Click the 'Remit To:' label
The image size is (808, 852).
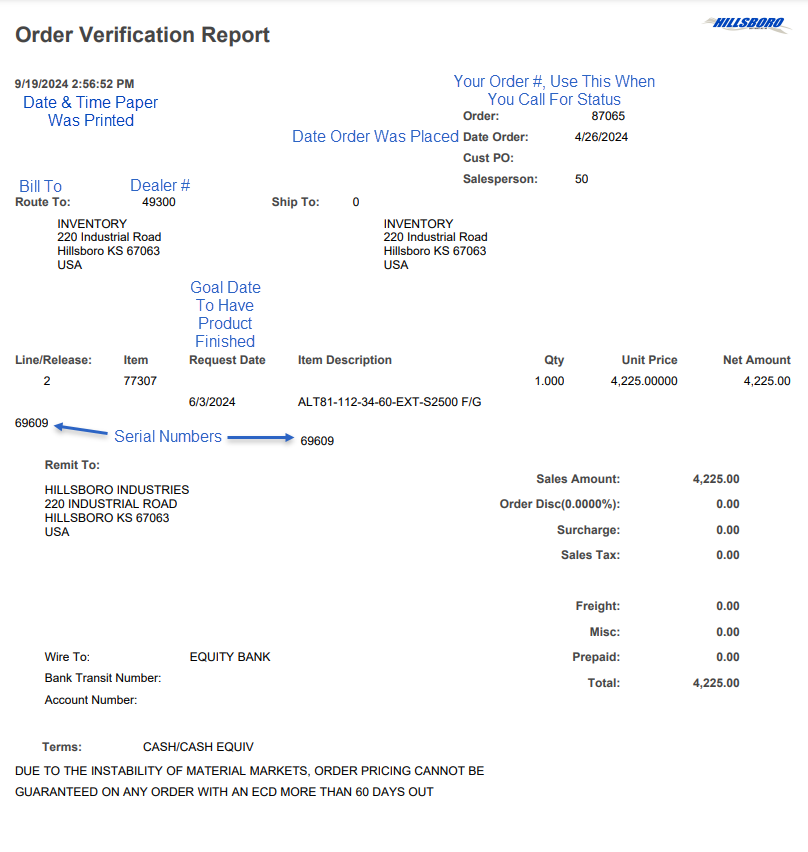pyautogui.click(x=72, y=465)
